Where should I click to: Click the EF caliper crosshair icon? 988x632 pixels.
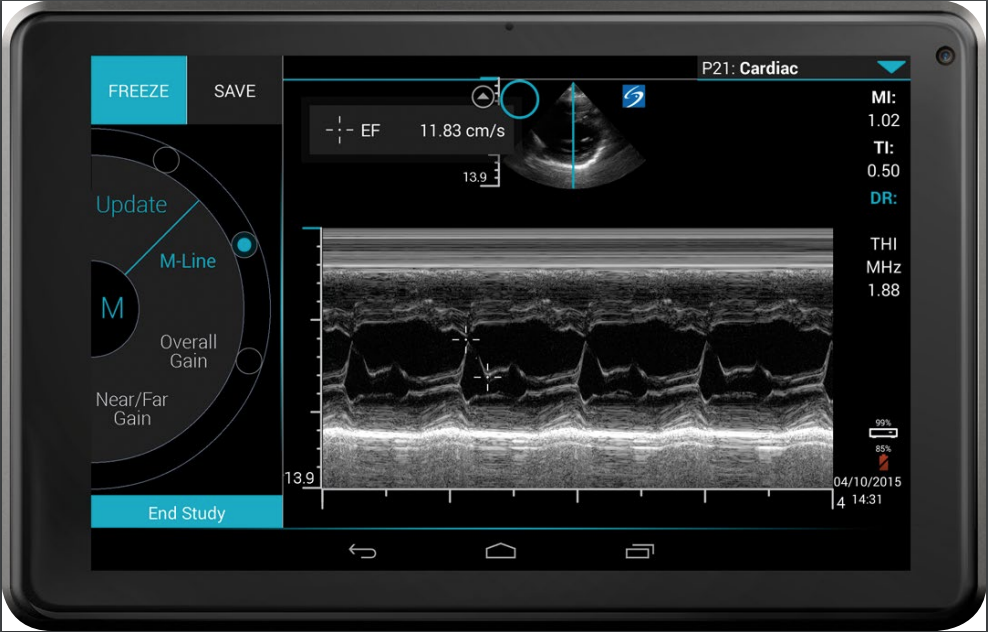pyautogui.click(x=340, y=130)
